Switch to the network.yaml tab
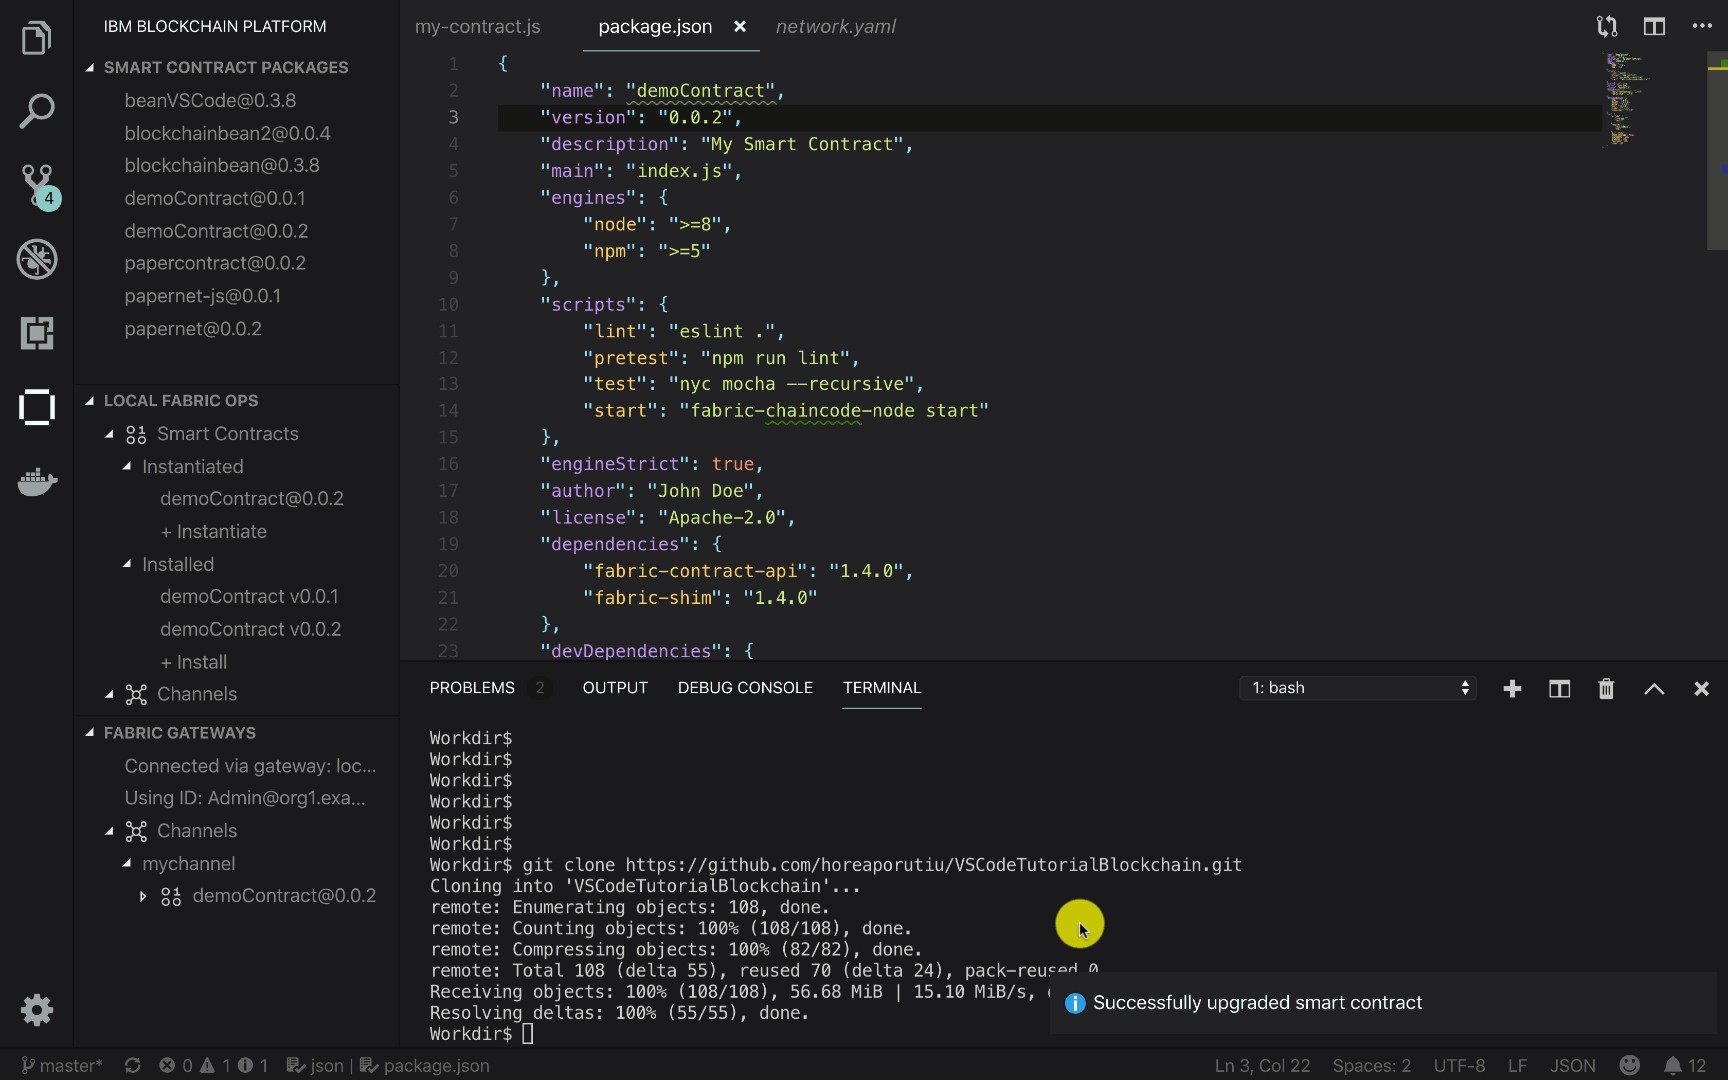This screenshot has width=1728, height=1080. click(836, 26)
